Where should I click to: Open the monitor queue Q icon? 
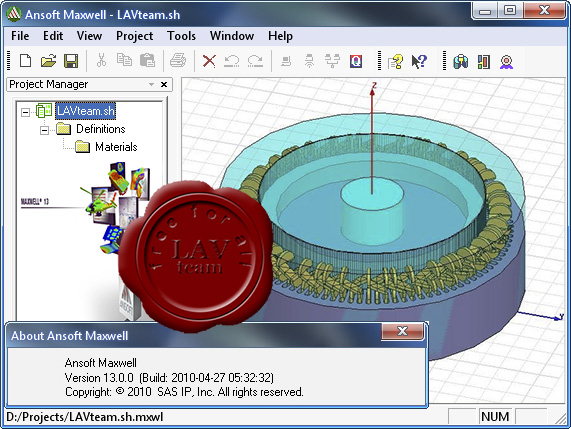356,61
